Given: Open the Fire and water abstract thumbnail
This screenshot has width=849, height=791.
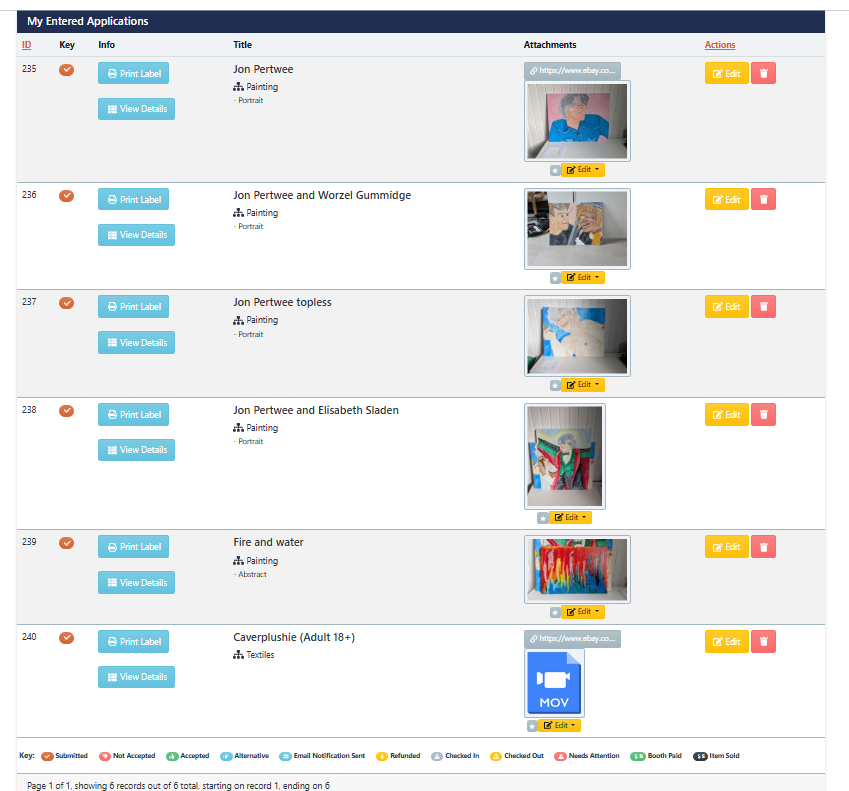Looking at the screenshot, I should pos(577,570).
